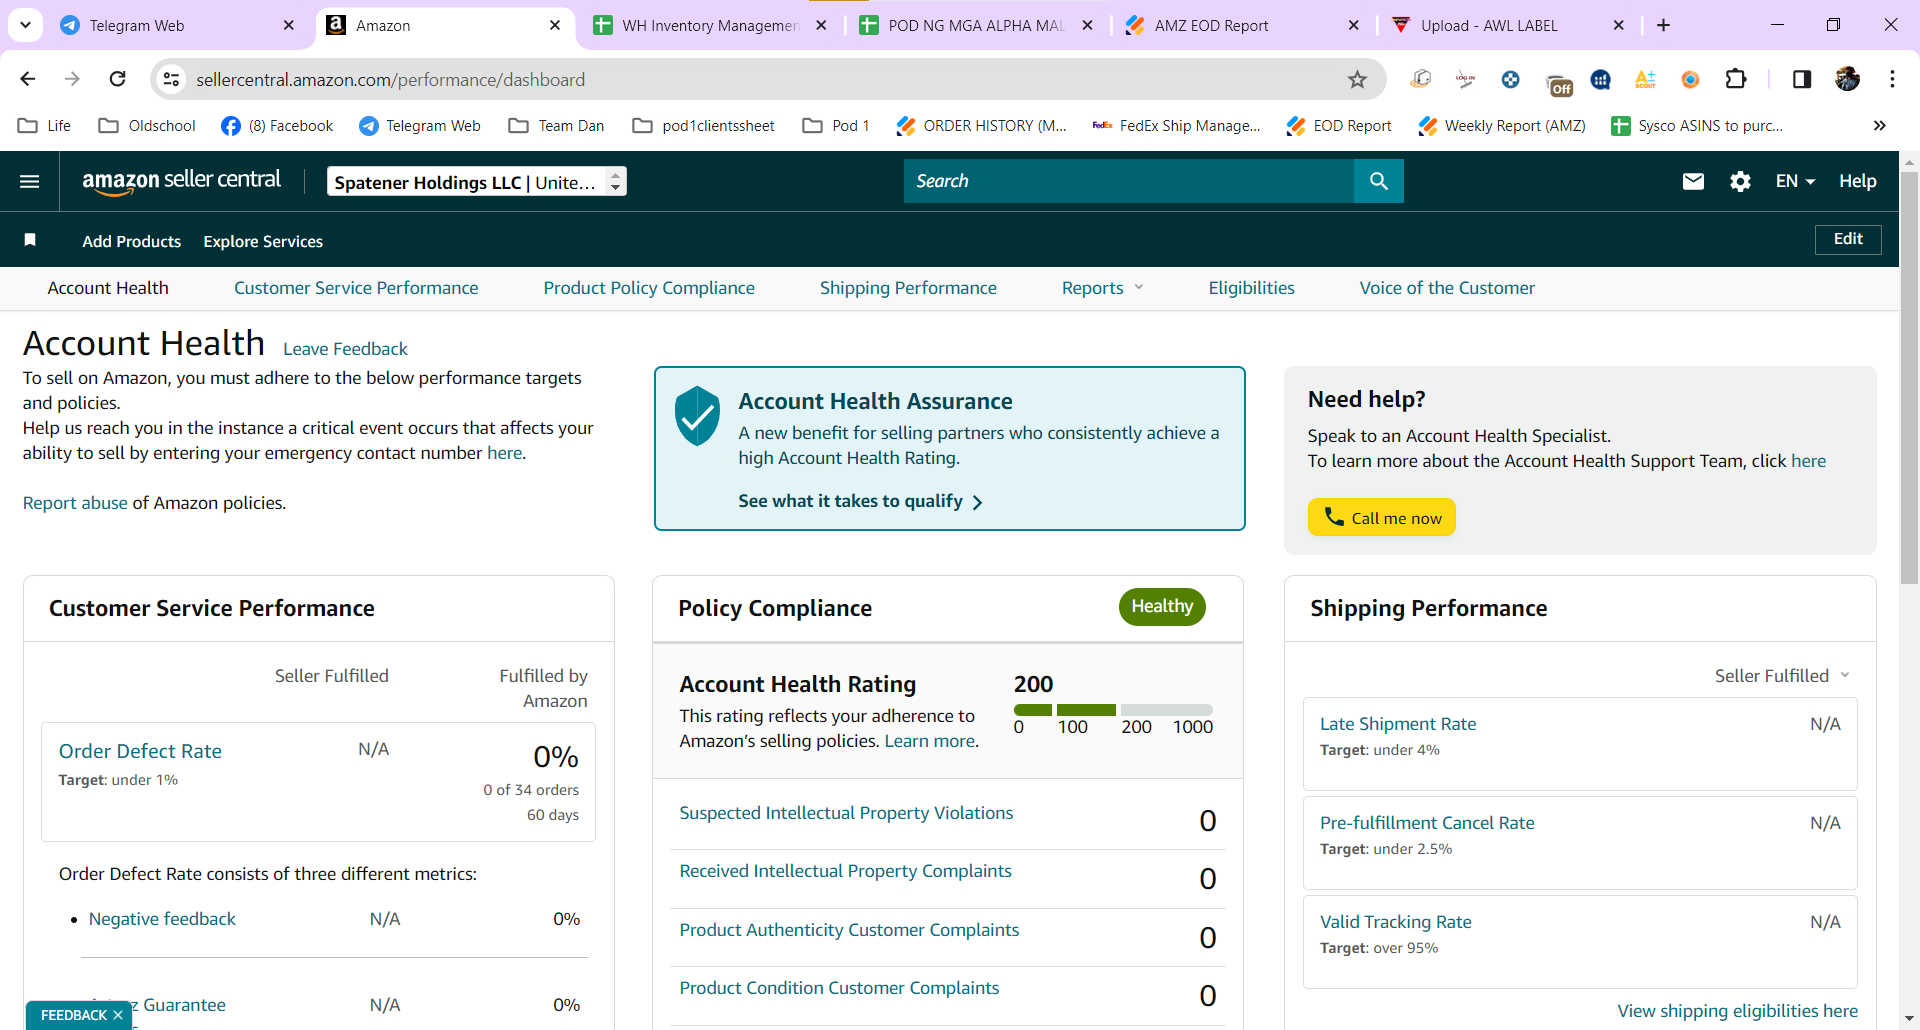
Task: Open the FedEx Ship Manager bookmark
Action: pos(1176,125)
